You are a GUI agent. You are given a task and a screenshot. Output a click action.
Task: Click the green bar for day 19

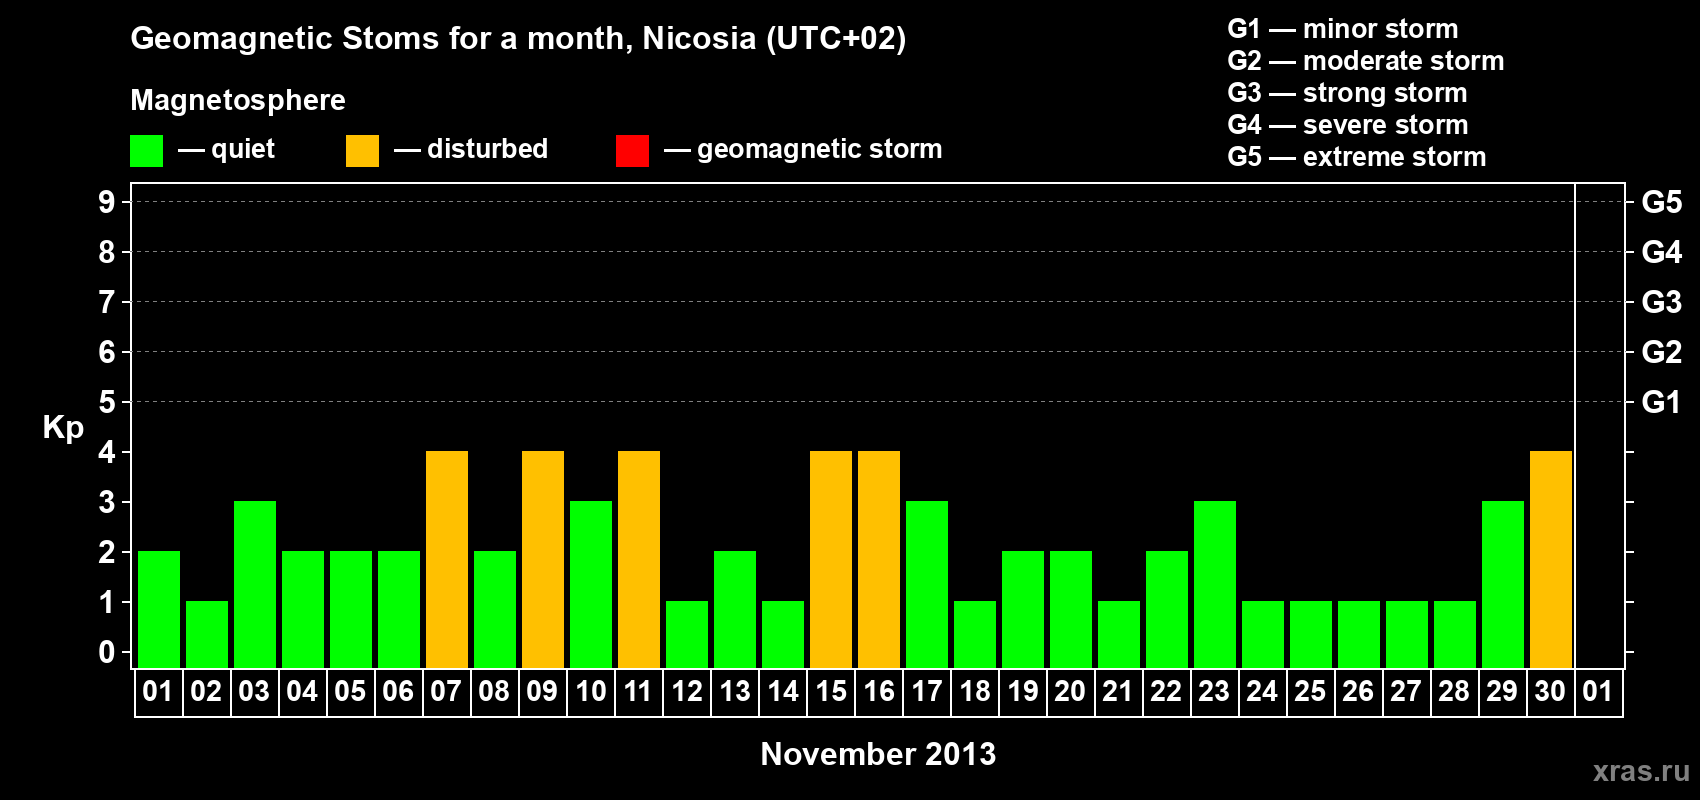pyautogui.click(x=1023, y=609)
